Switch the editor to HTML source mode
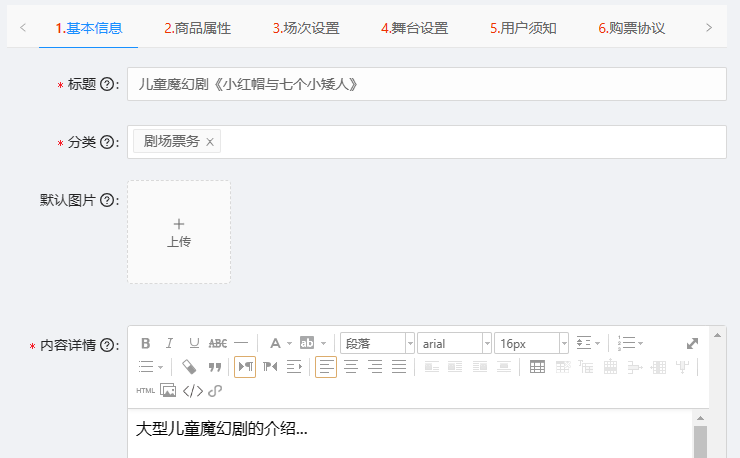740x458 pixels. coord(145,390)
